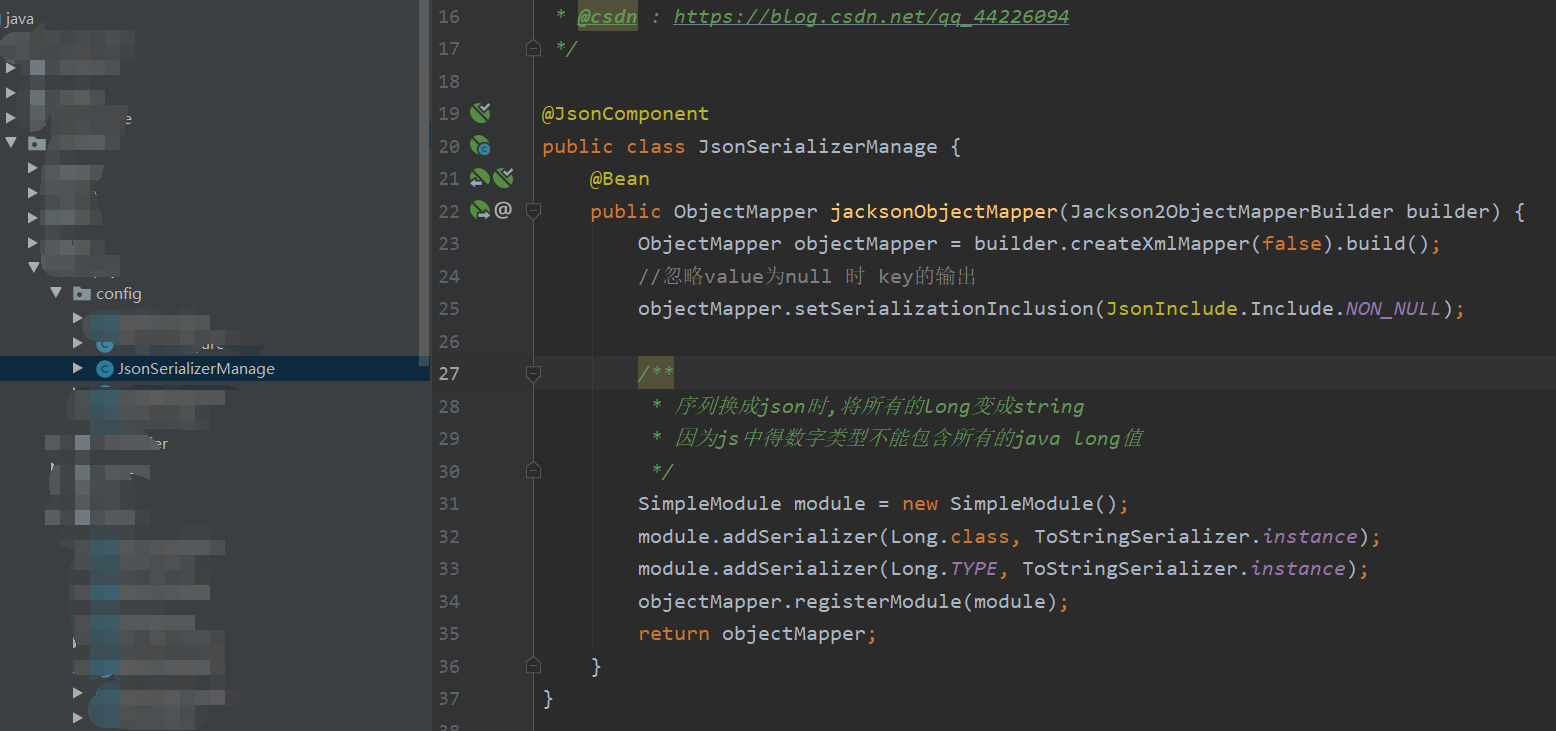The height and width of the screenshot is (731, 1556).
Task: Click the @Bean annotation on line 21
Action: (620, 179)
